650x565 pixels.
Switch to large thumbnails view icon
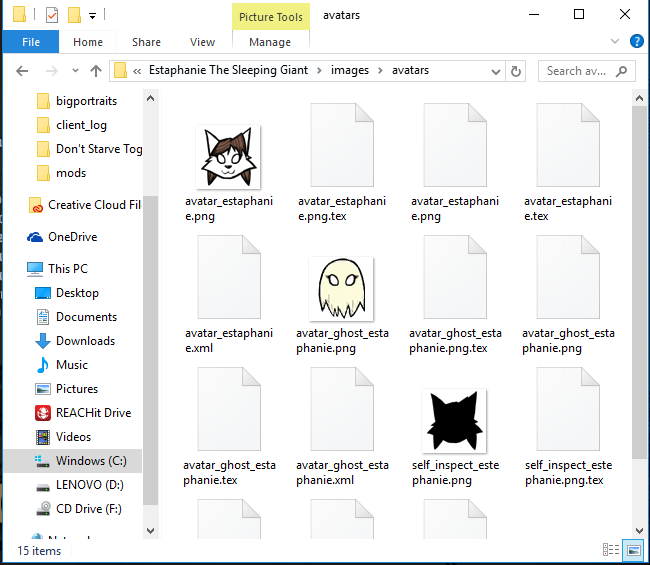click(x=632, y=550)
